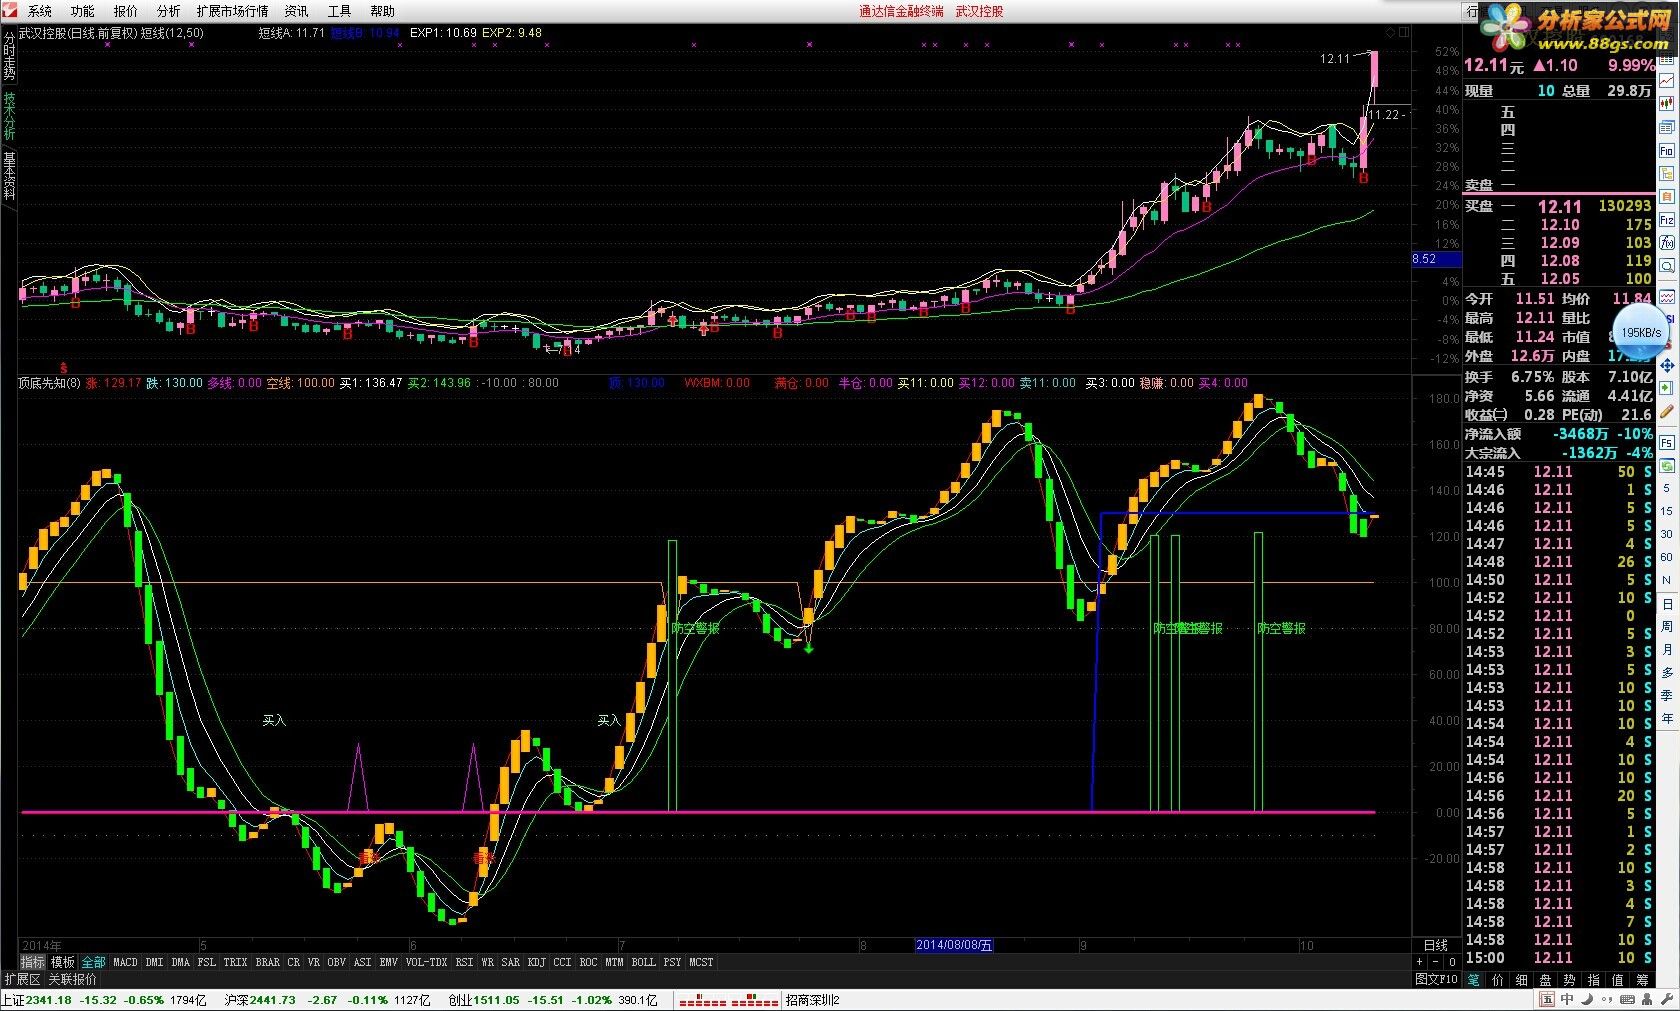Switch to the 分时走势 side tab
The width and height of the screenshot is (1680, 1011).
(x=9, y=56)
